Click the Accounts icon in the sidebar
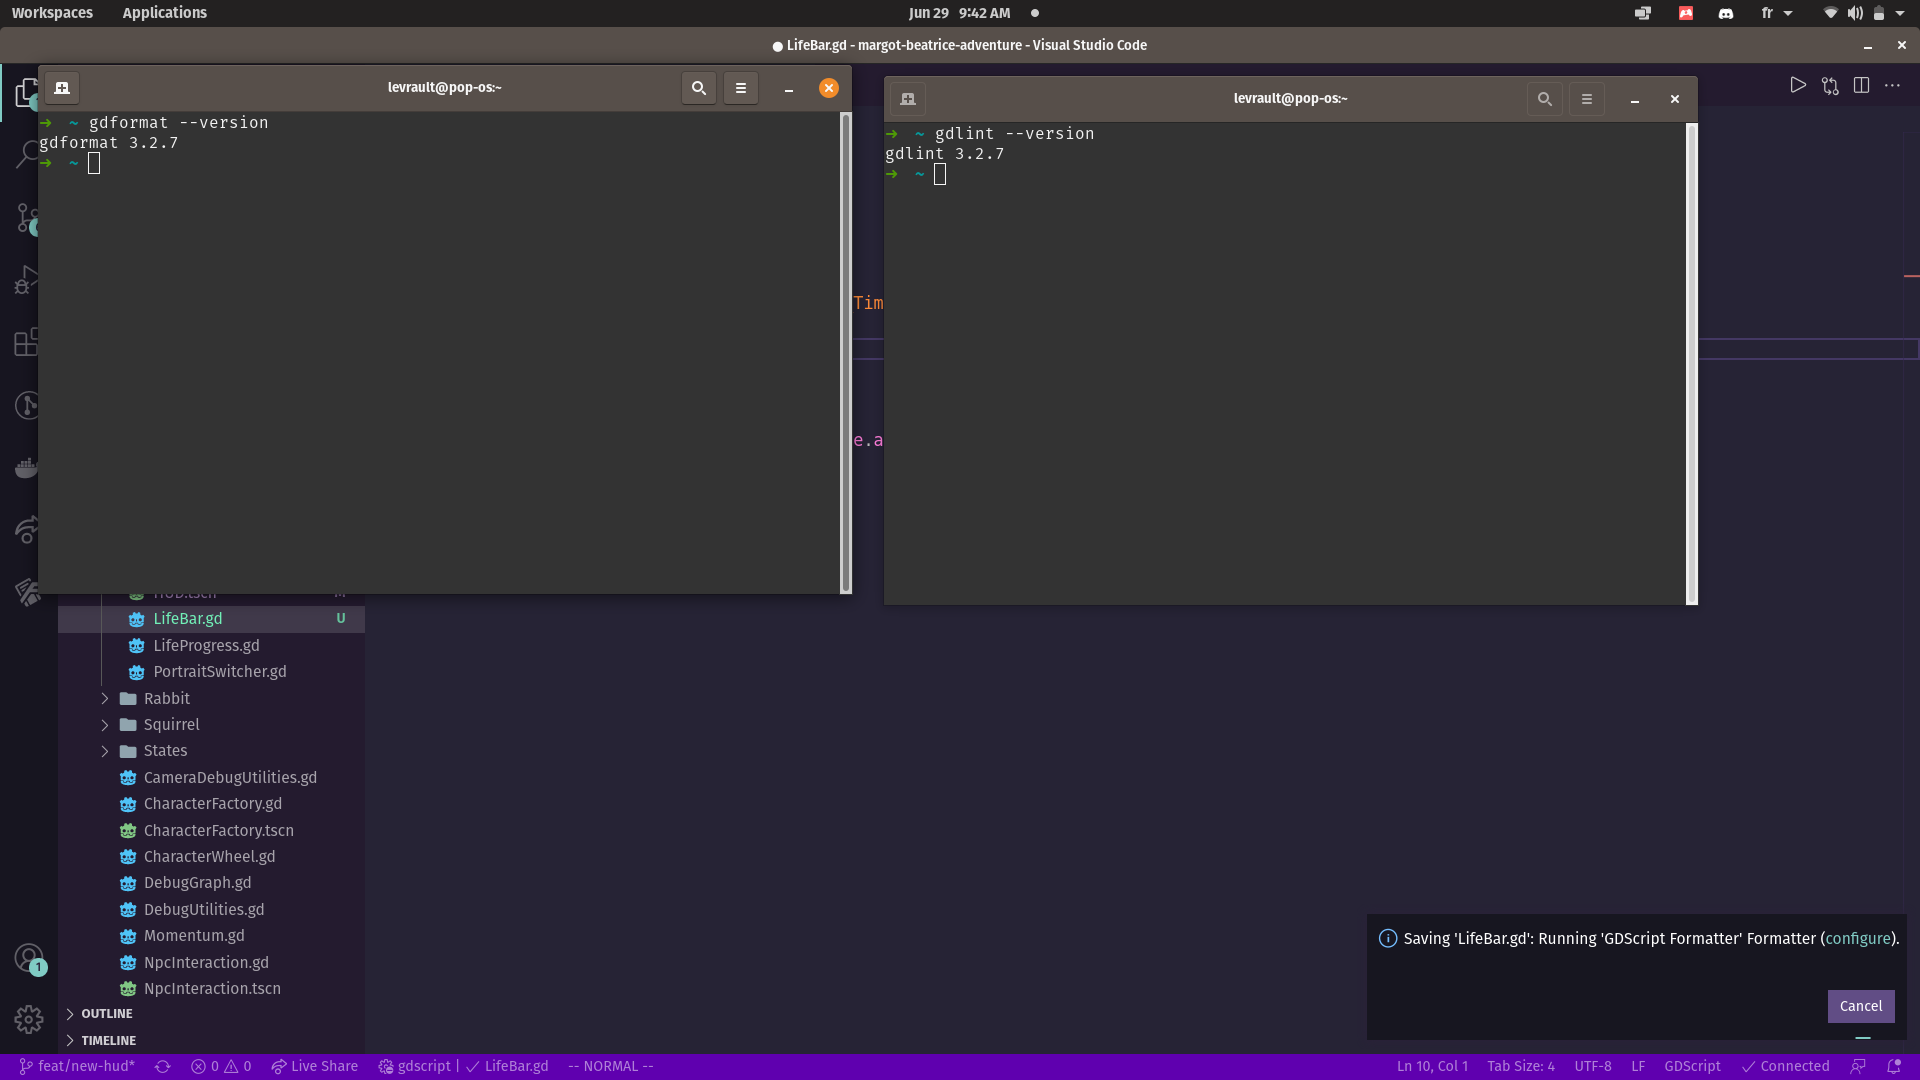 tap(27, 957)
